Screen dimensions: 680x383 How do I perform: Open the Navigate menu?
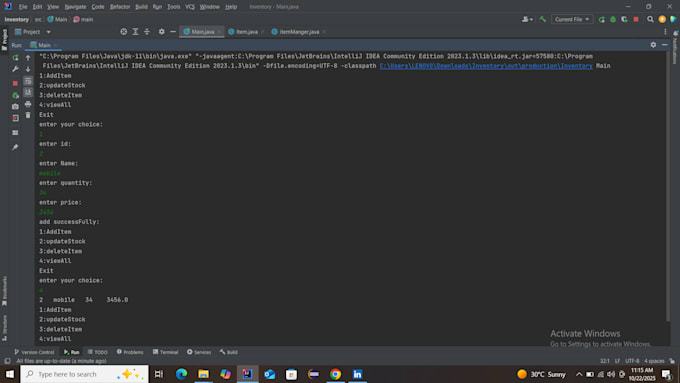(75, 7)
